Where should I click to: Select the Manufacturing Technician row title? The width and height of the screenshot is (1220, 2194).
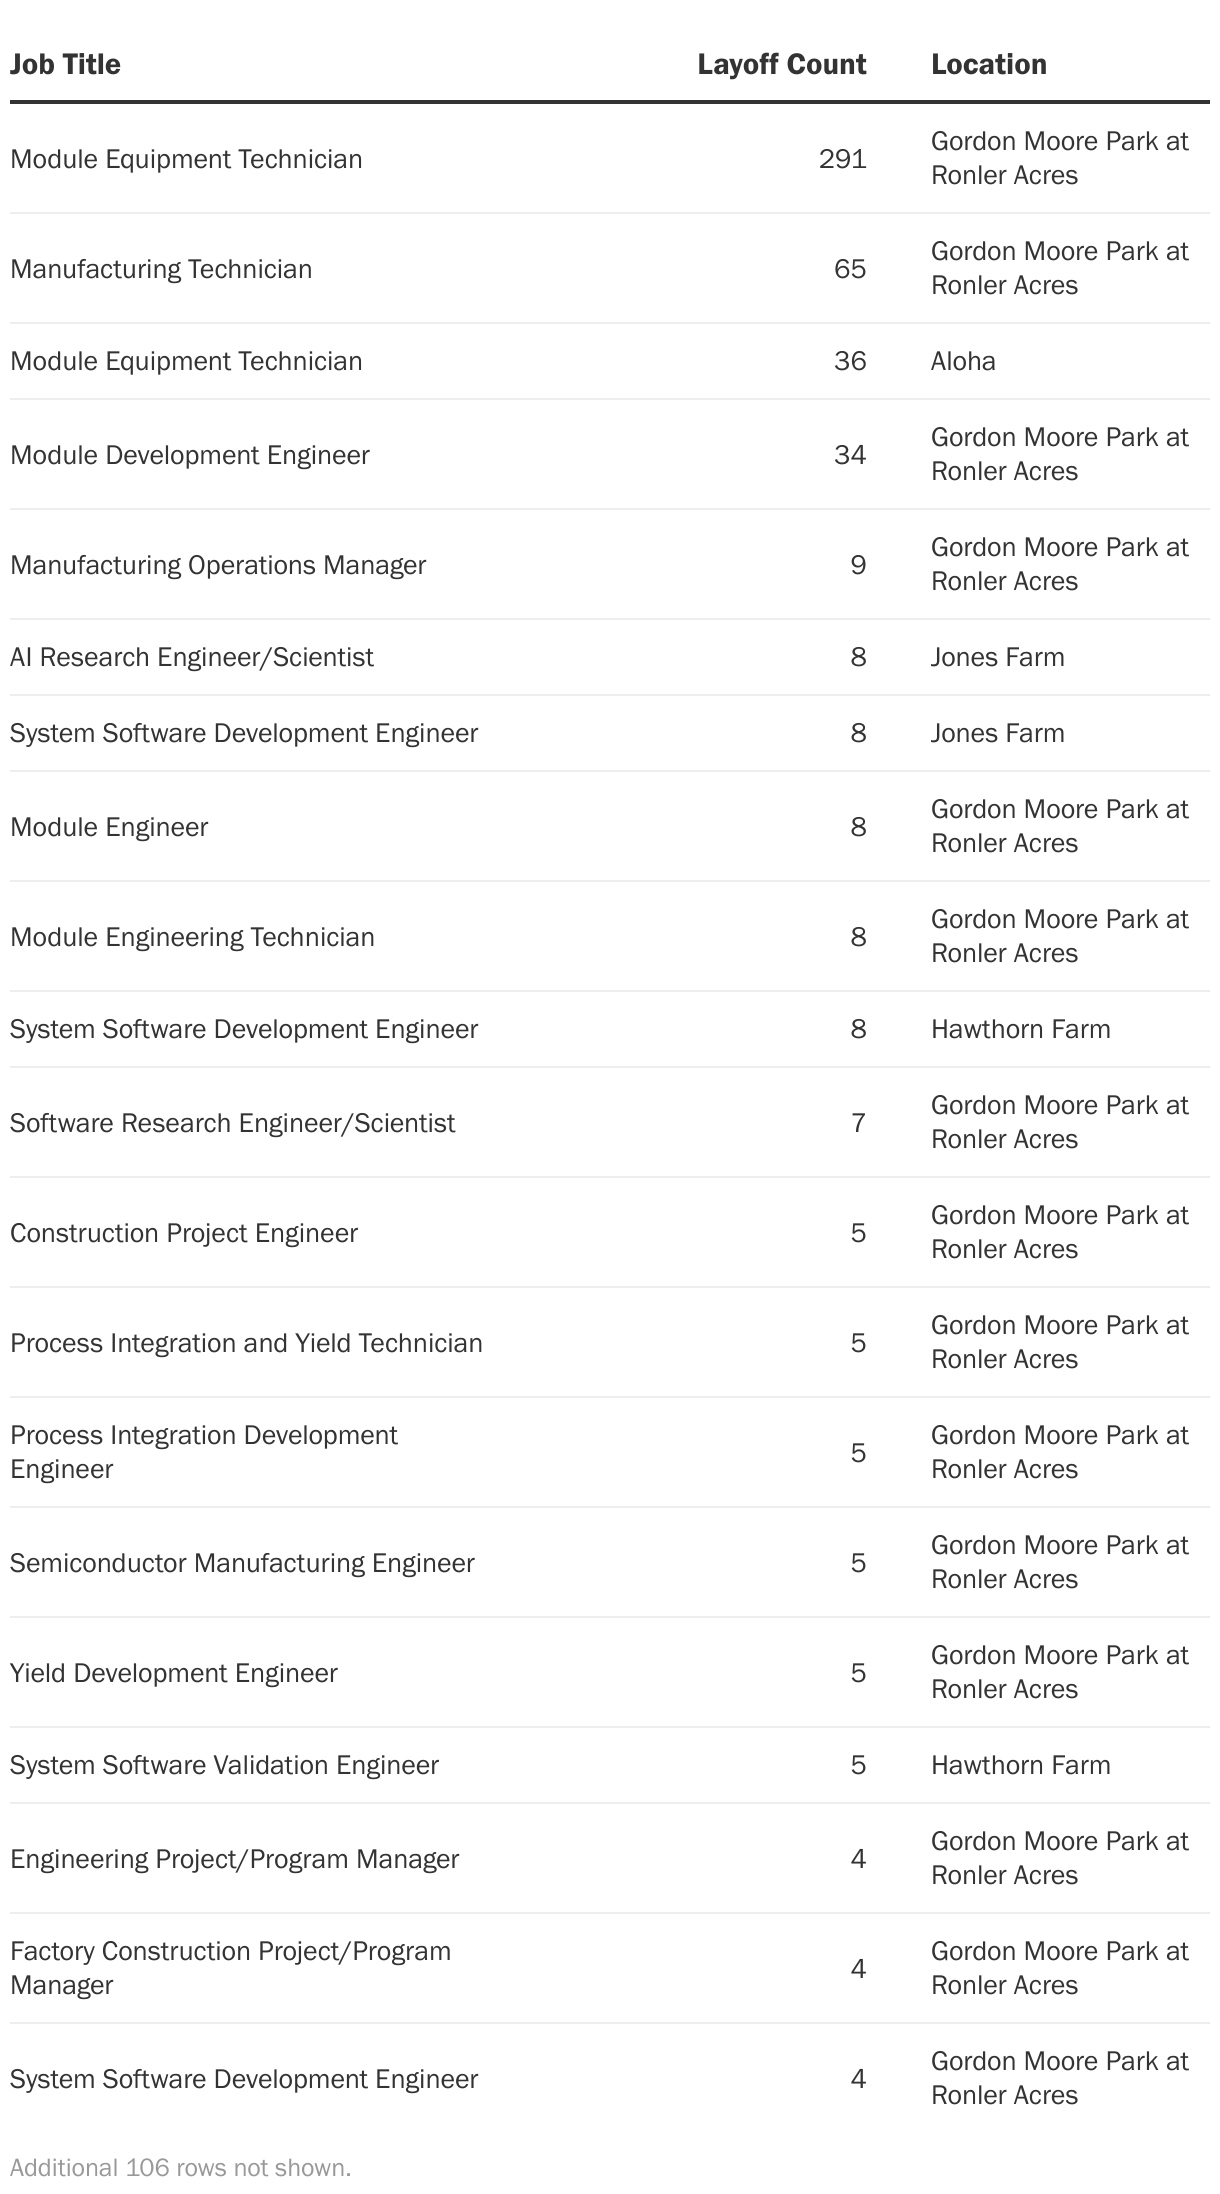click(x=161, y=269)
